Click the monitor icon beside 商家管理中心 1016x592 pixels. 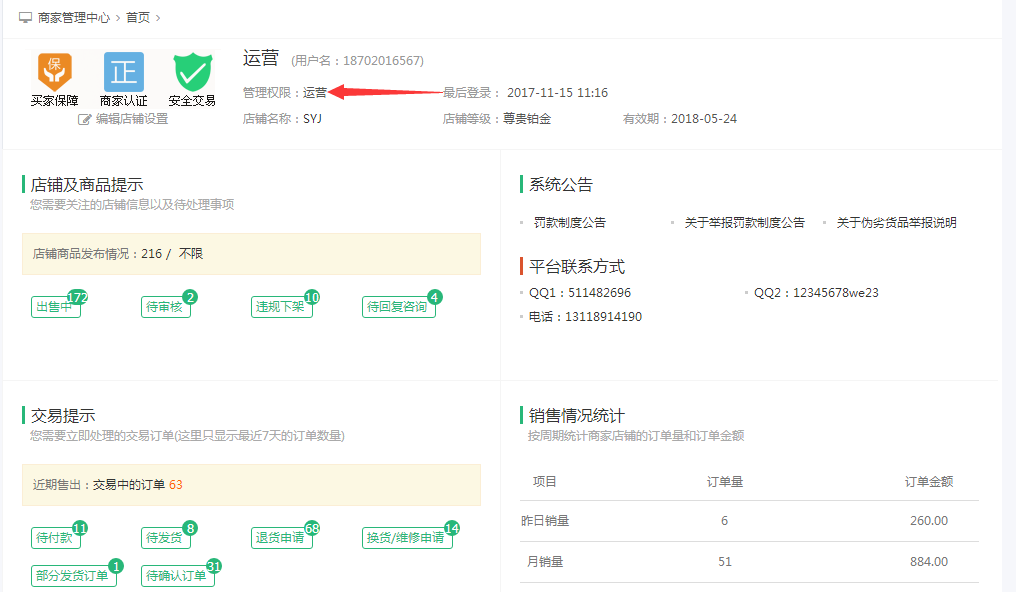pyautogui.click(x=25, y=18)
